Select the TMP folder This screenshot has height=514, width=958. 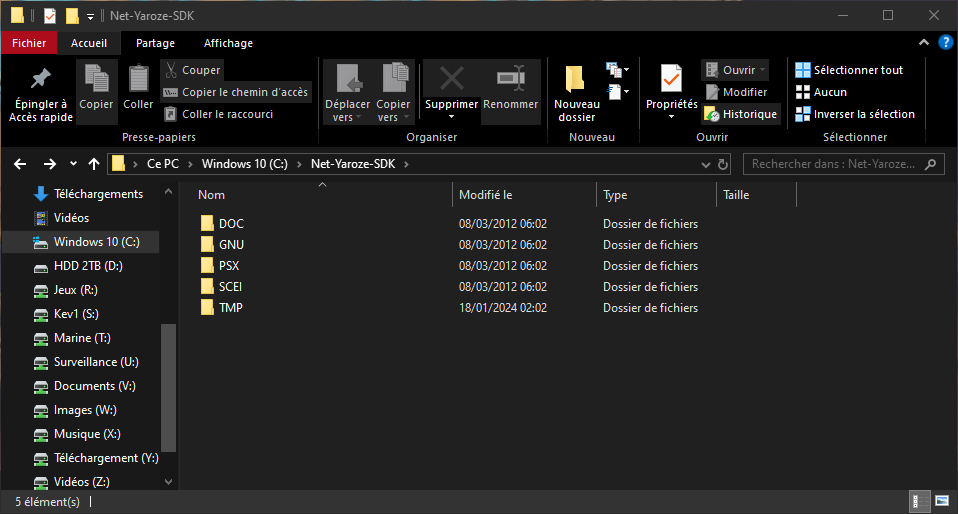click(x=222, y=307)
